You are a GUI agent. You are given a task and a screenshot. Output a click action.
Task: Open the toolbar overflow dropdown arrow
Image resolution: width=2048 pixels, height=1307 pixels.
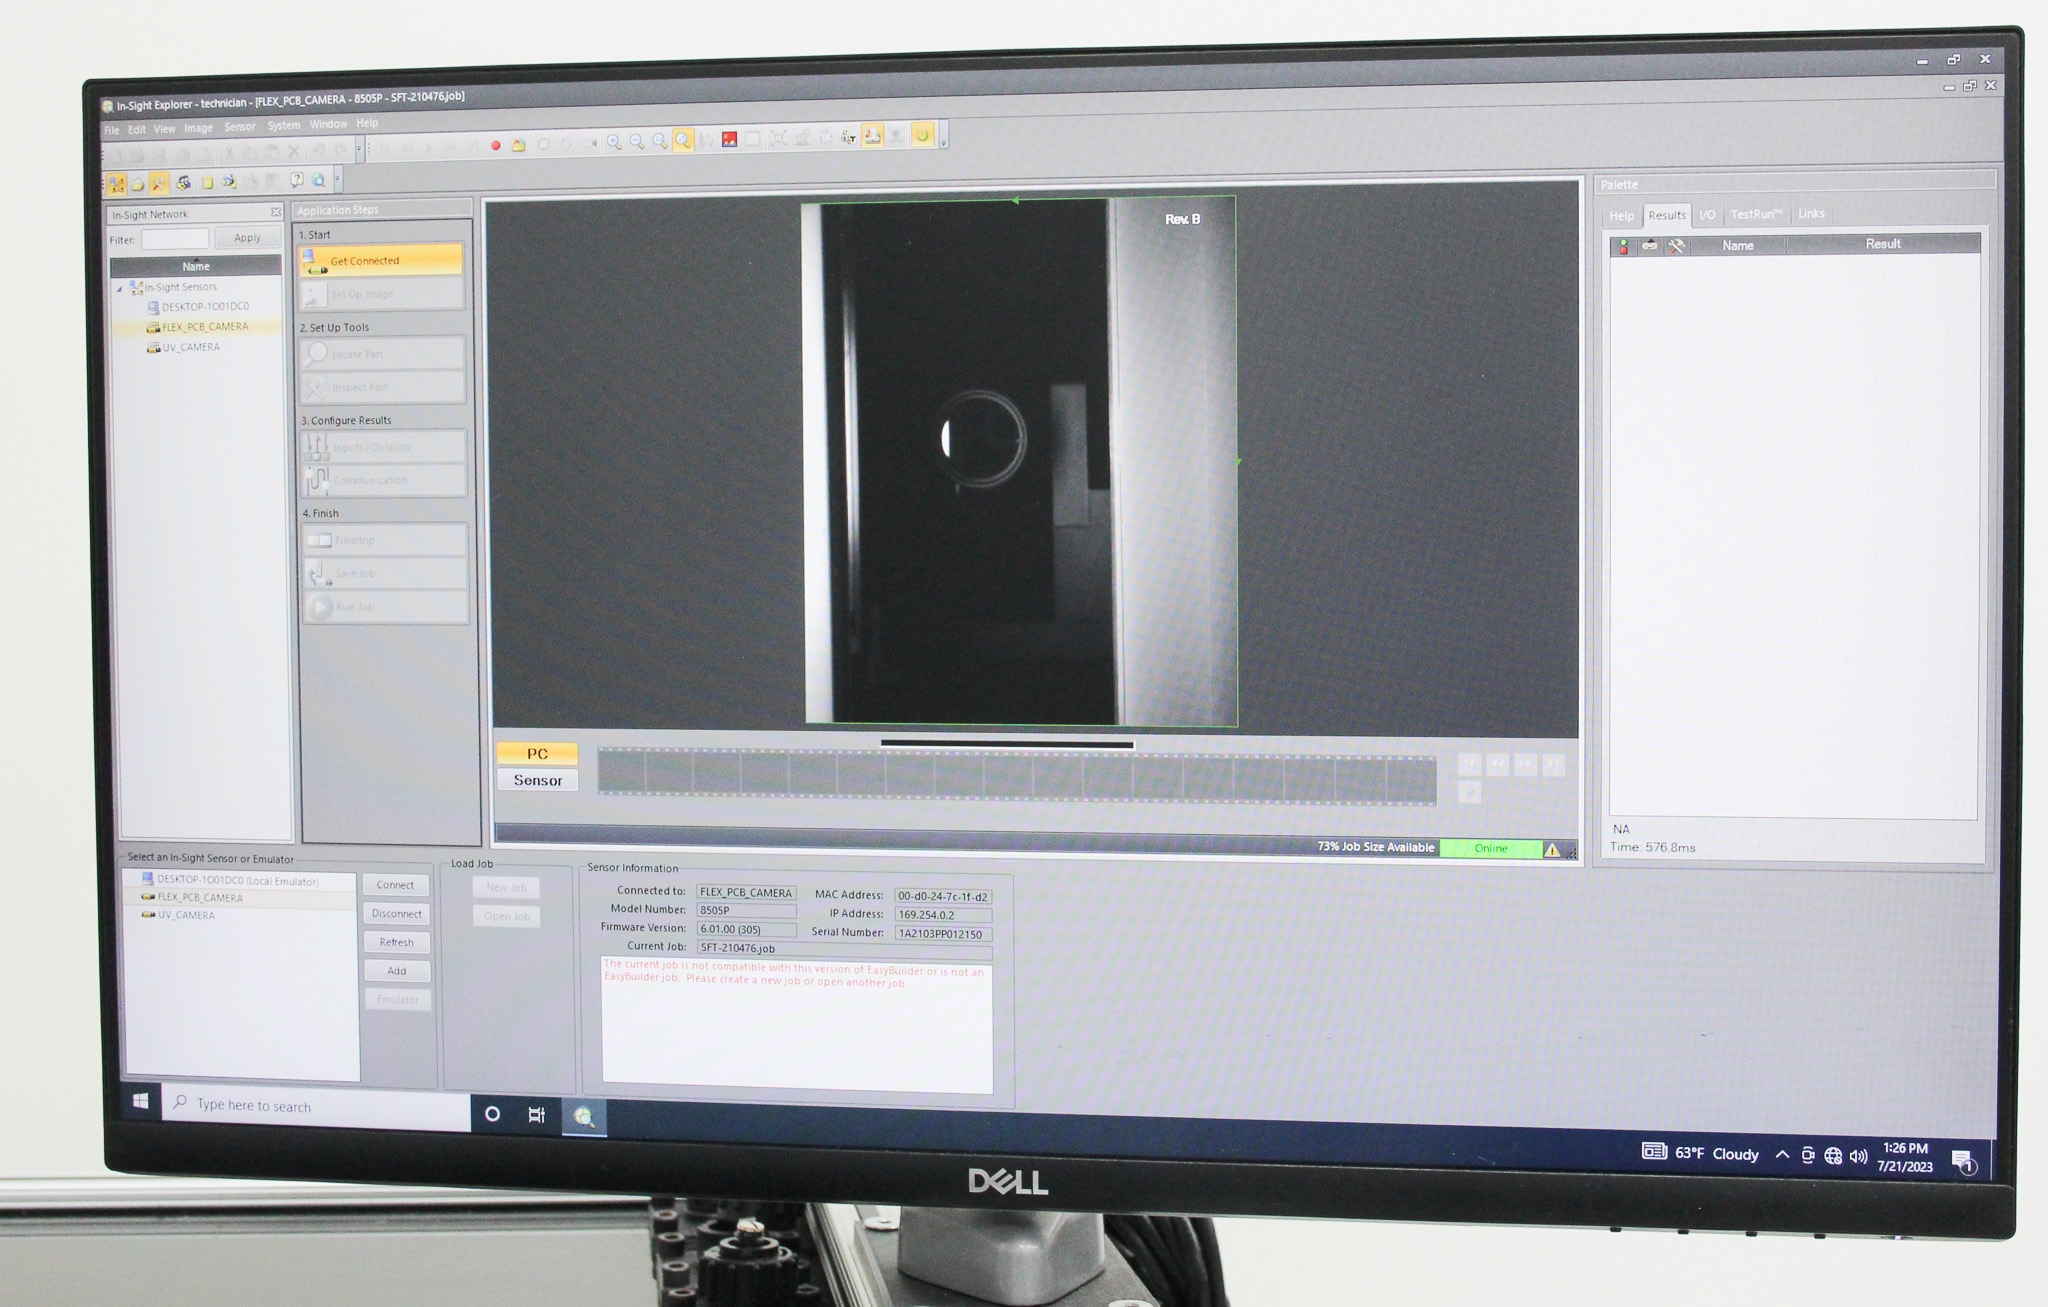click(942, 142)
